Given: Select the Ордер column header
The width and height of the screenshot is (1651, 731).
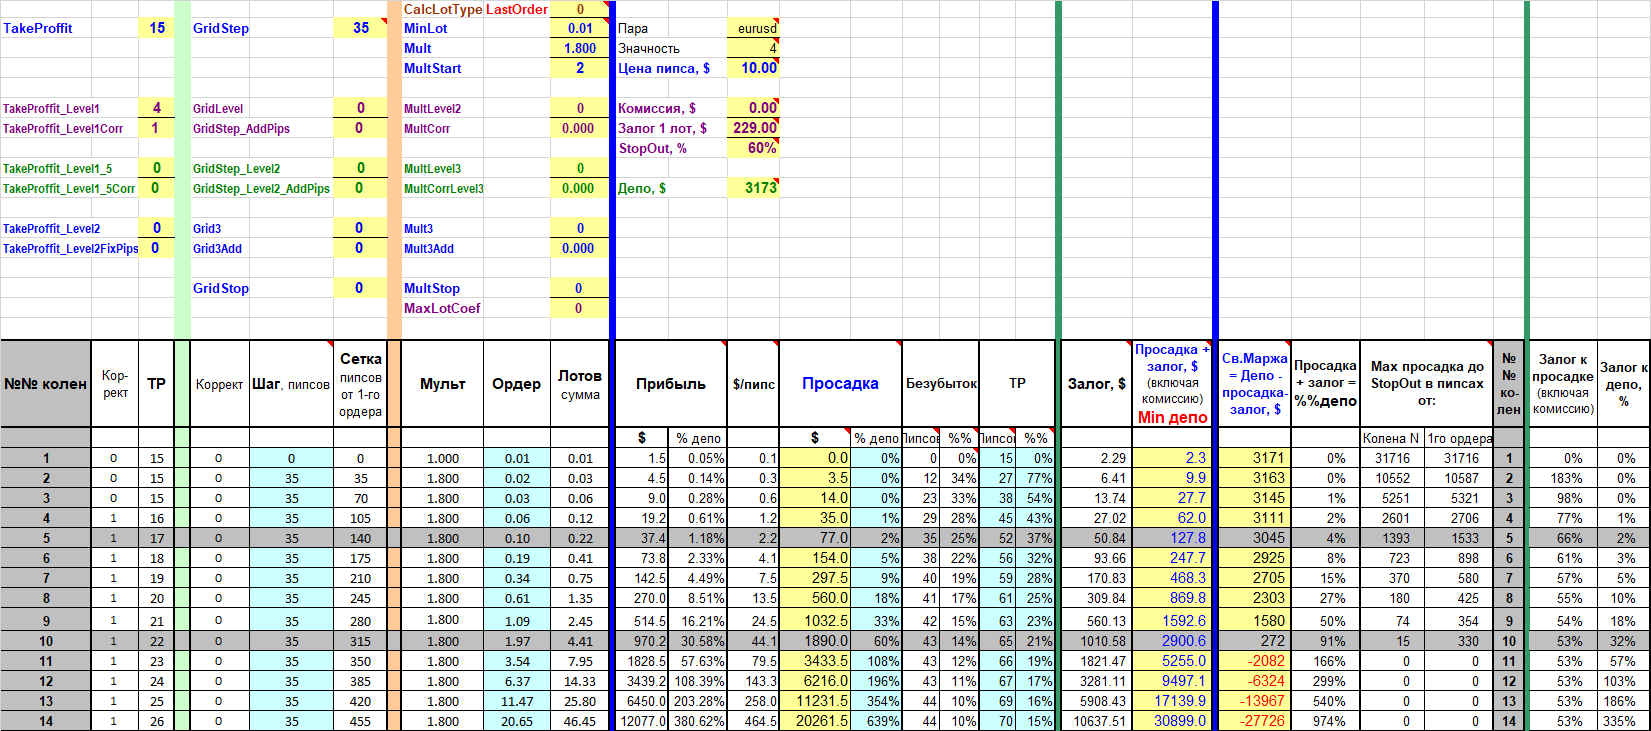Looking at the screenshot, I should point(516,383).
